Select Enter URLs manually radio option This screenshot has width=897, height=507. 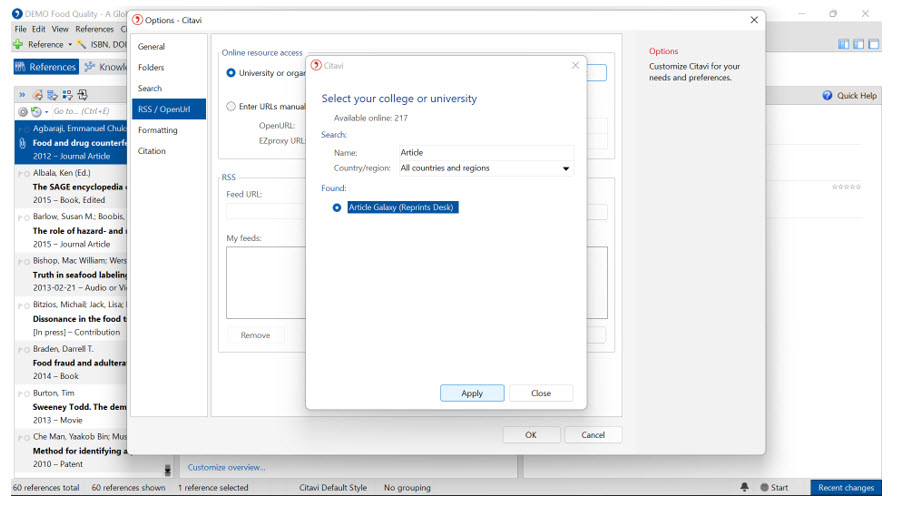(x=231, y=106)
